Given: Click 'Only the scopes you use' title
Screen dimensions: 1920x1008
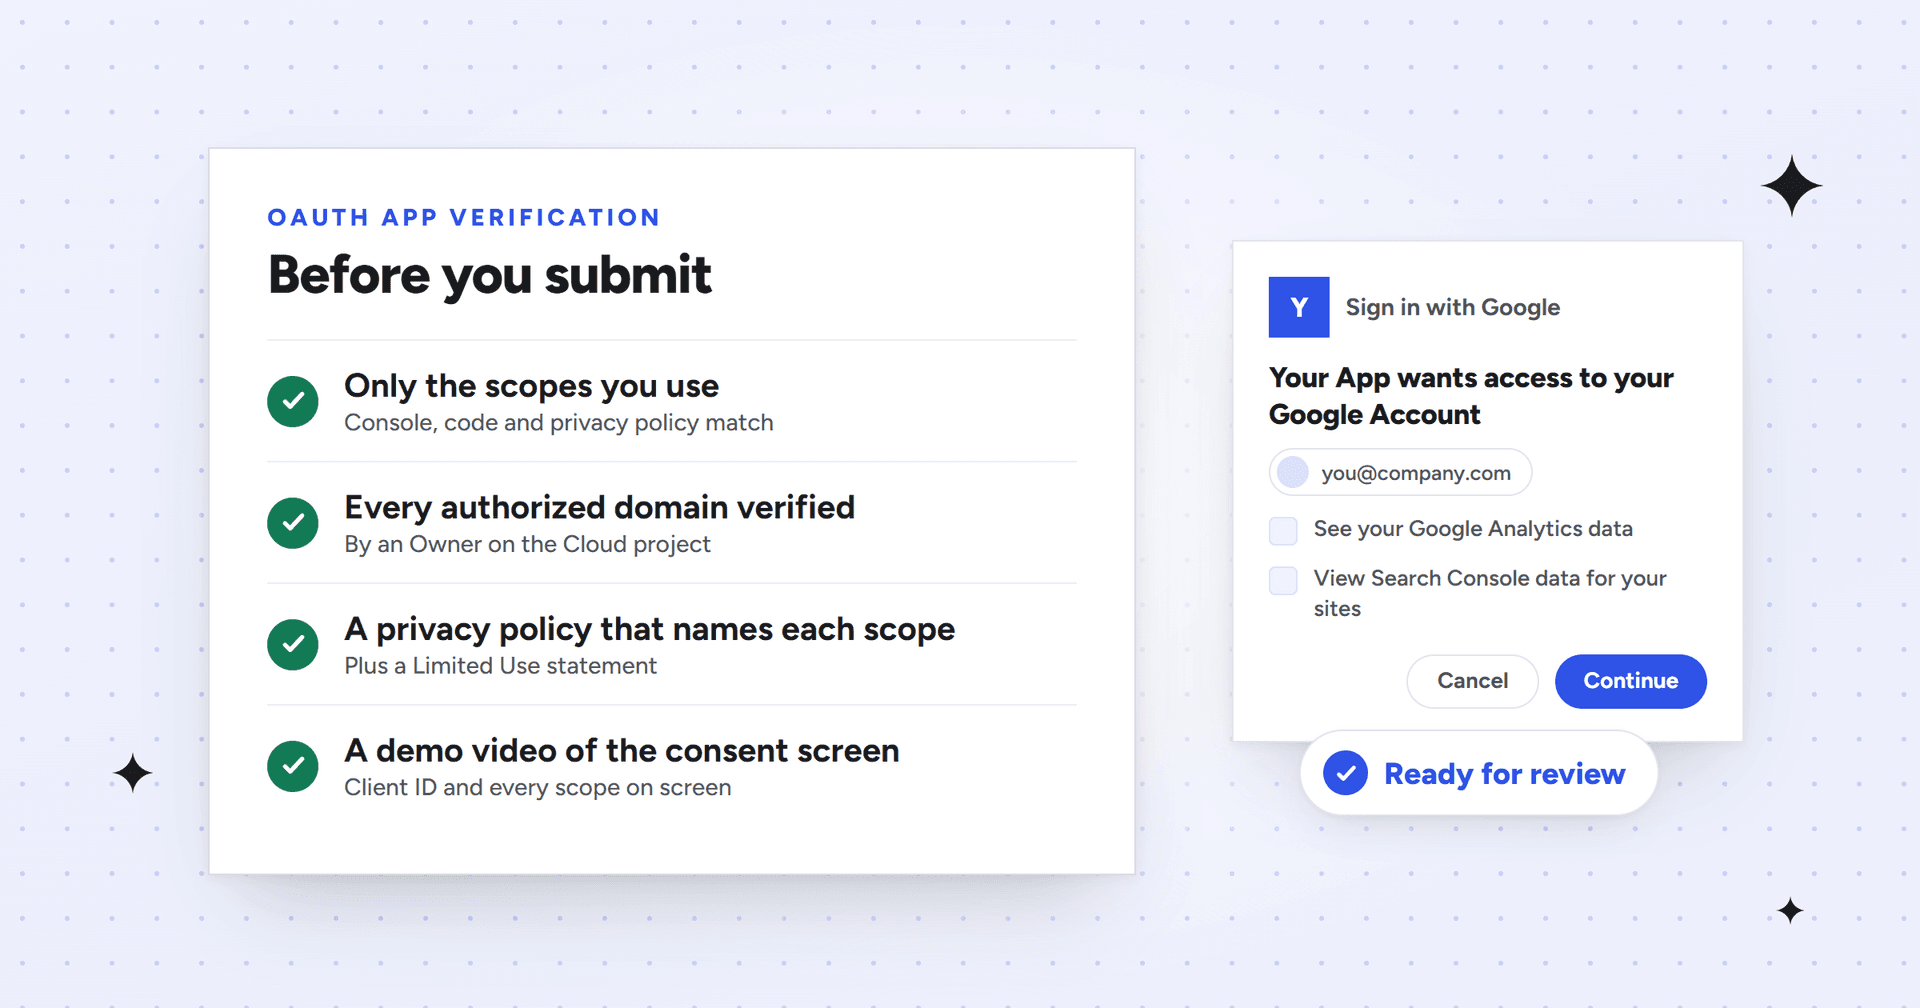Looking at the screenshot, I should coord(531,386).
